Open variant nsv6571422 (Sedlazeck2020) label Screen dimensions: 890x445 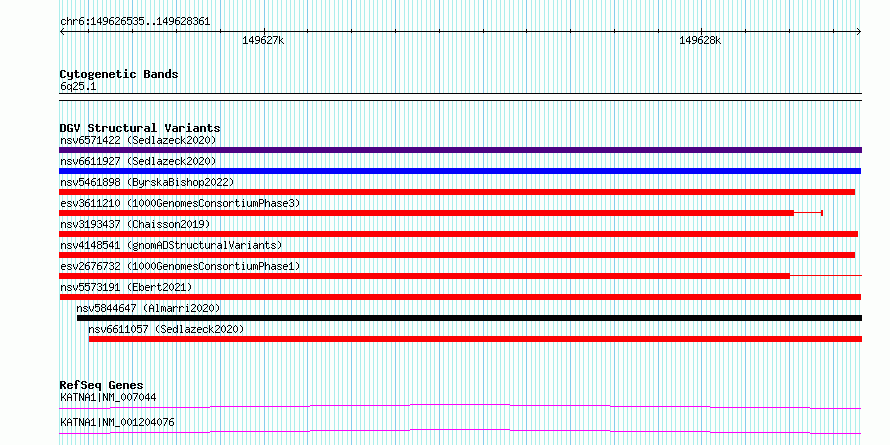coord(138,140)
